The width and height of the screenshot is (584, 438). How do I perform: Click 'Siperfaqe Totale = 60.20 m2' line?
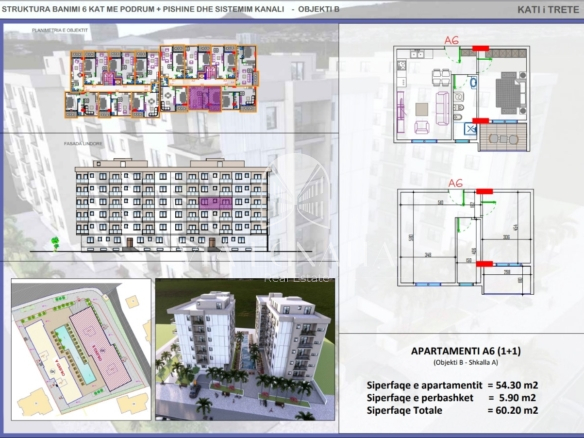point(452,410)
